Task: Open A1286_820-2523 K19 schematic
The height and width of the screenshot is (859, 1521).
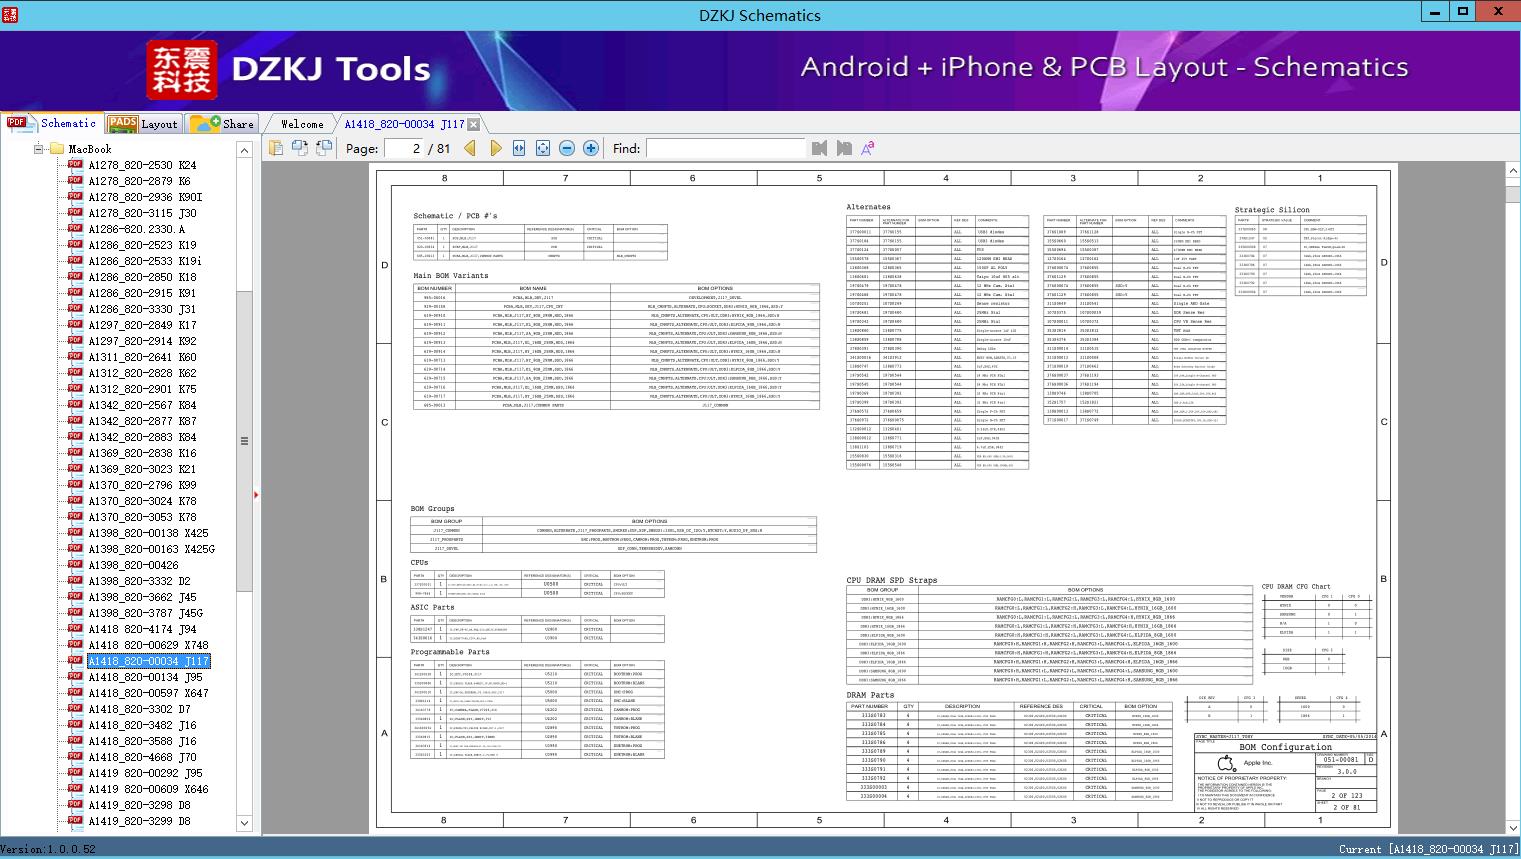Action: [x=142, y=245]
